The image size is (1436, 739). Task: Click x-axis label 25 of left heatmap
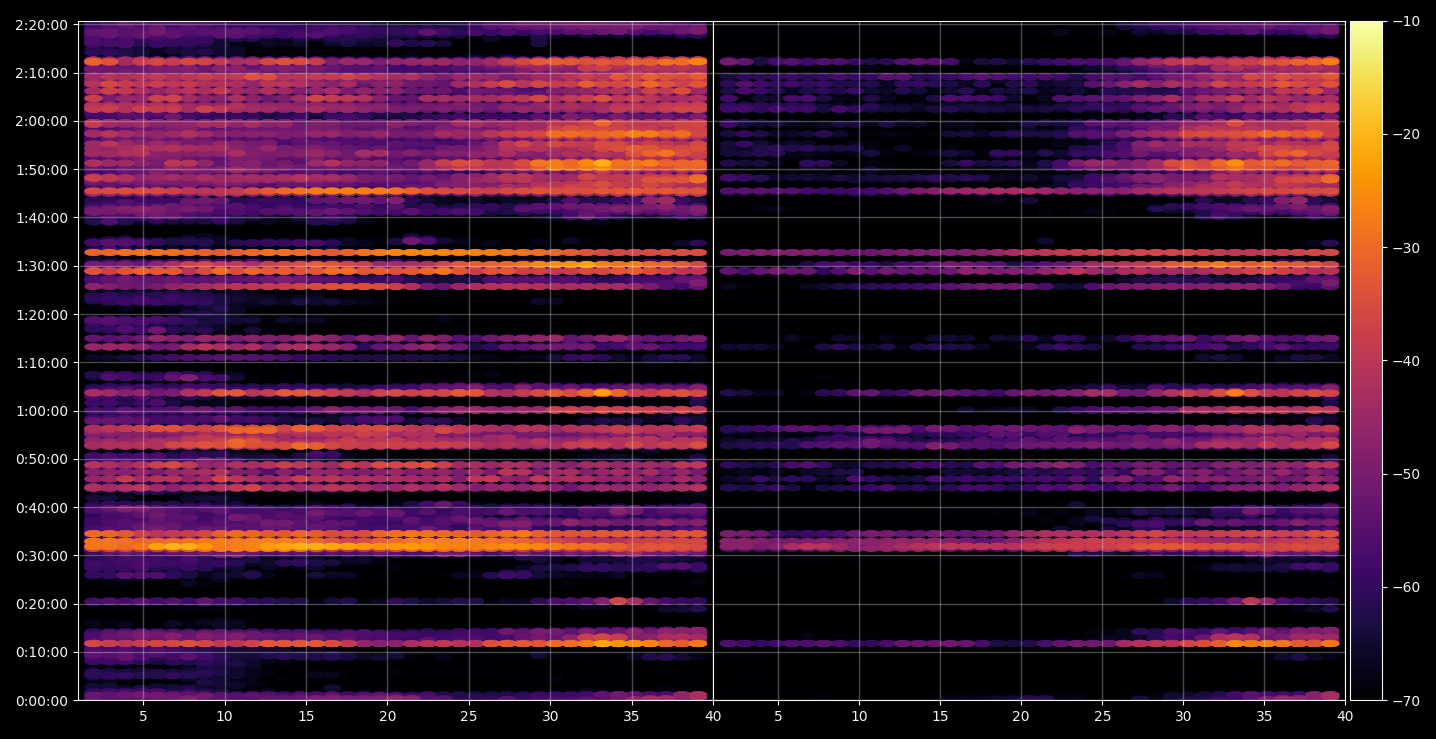tap(469, 716)
